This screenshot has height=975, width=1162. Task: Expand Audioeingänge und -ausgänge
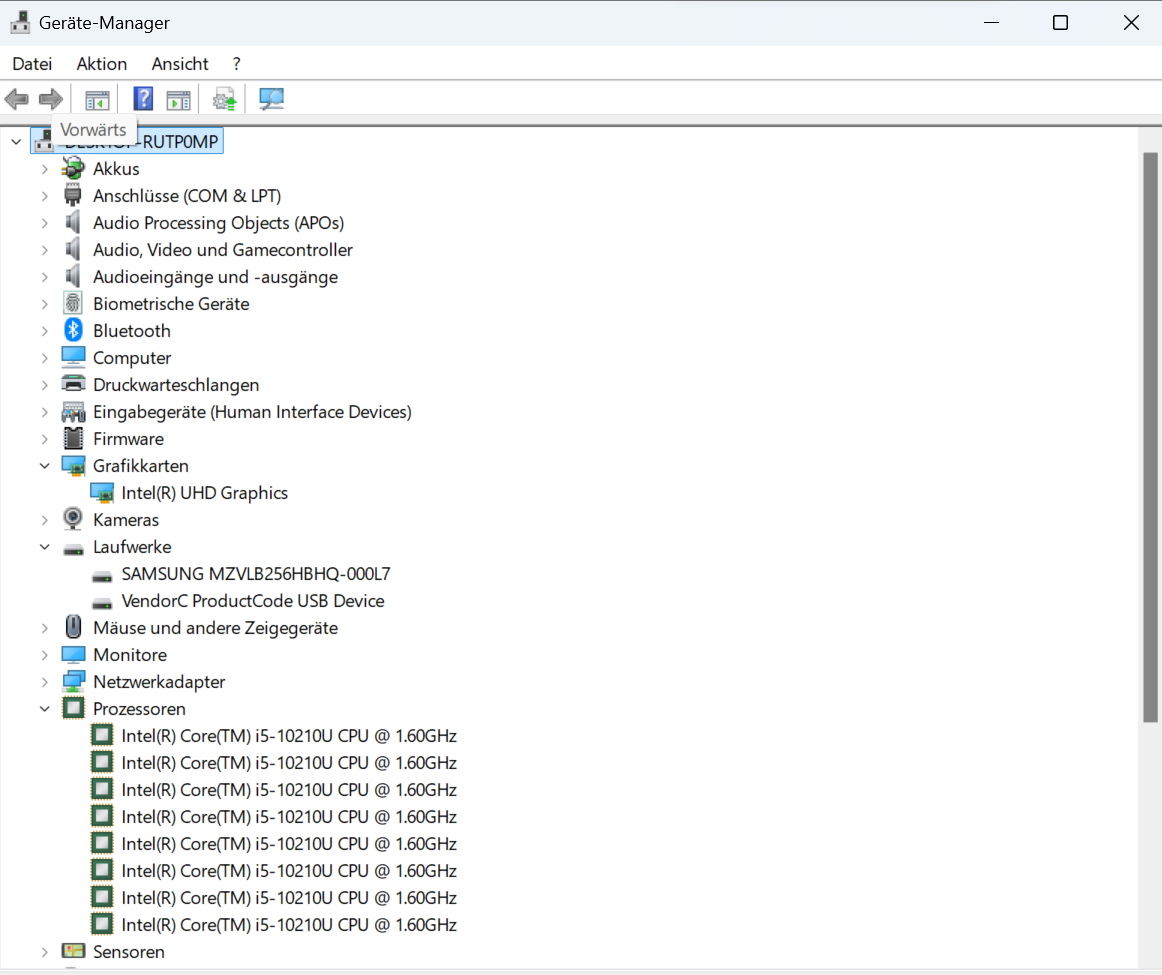(44, 277)
